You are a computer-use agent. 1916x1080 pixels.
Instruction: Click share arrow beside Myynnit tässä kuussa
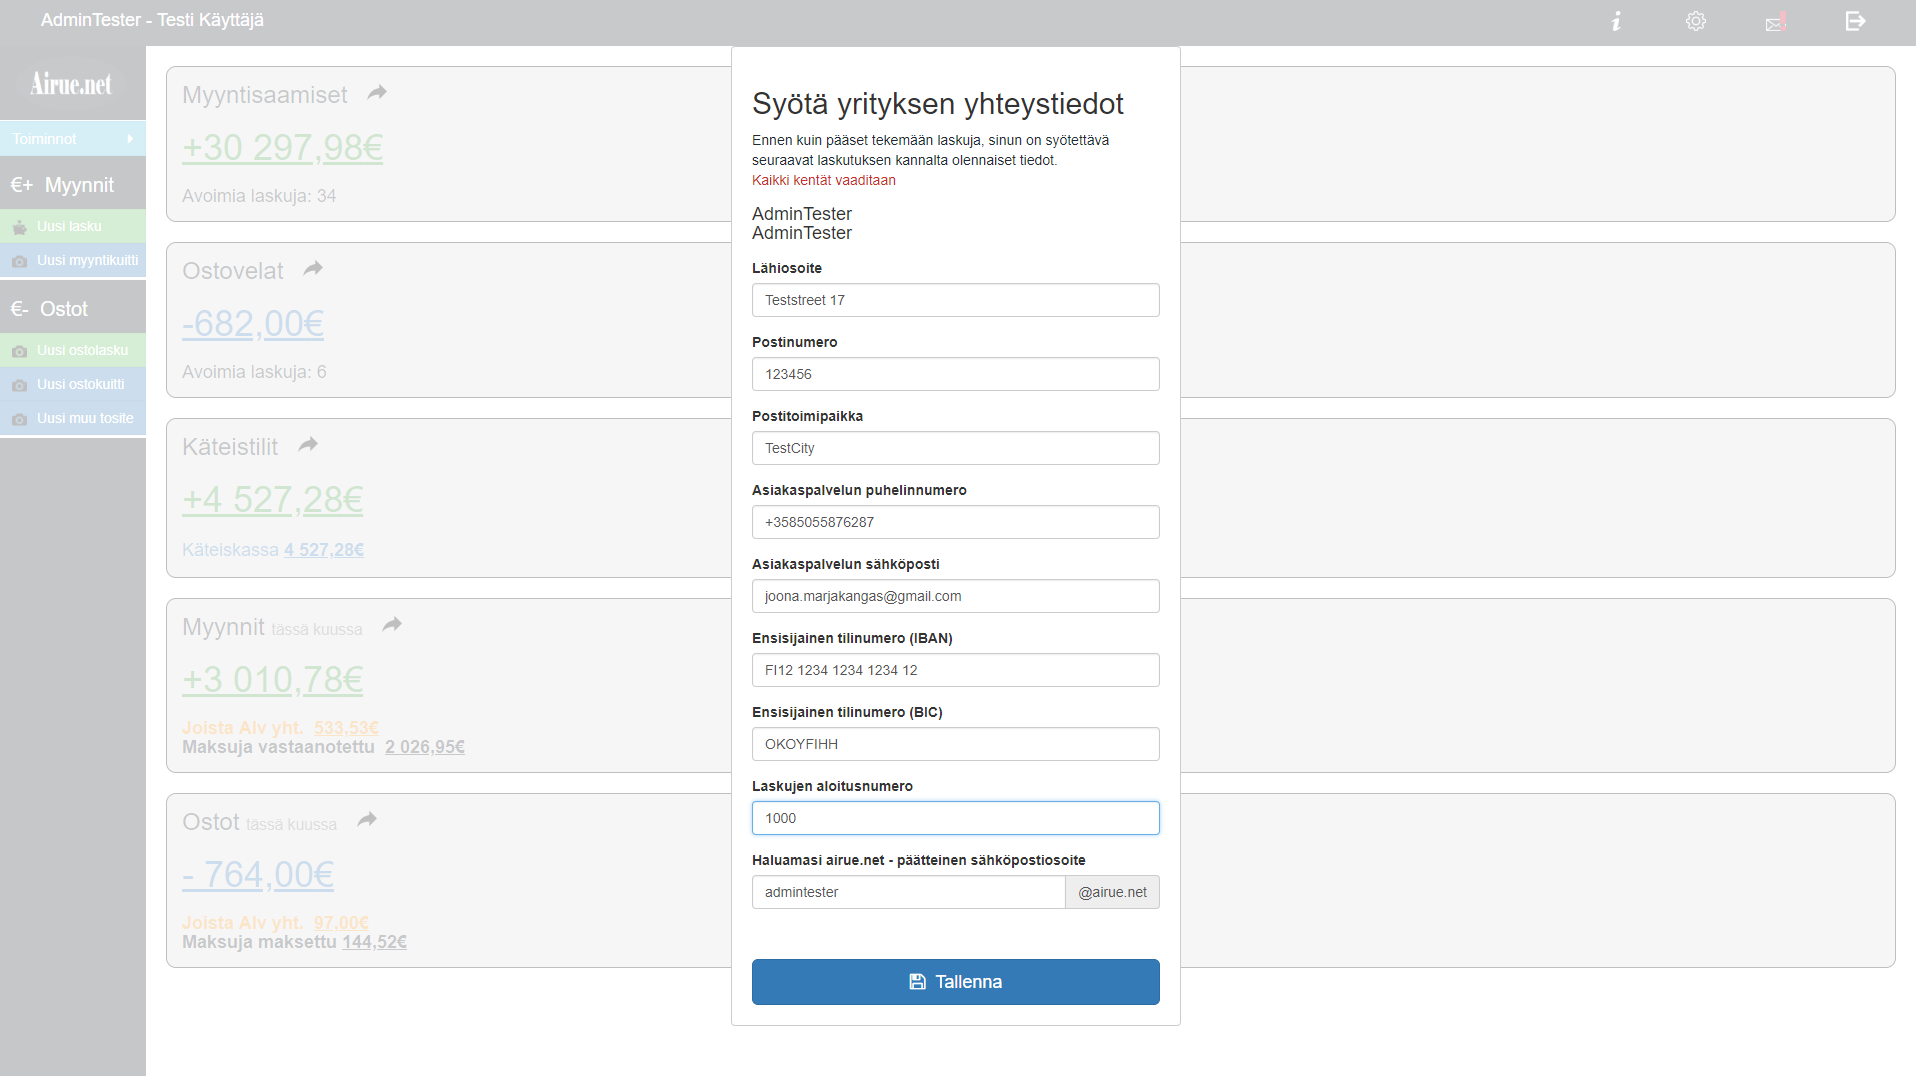(392, 625)
